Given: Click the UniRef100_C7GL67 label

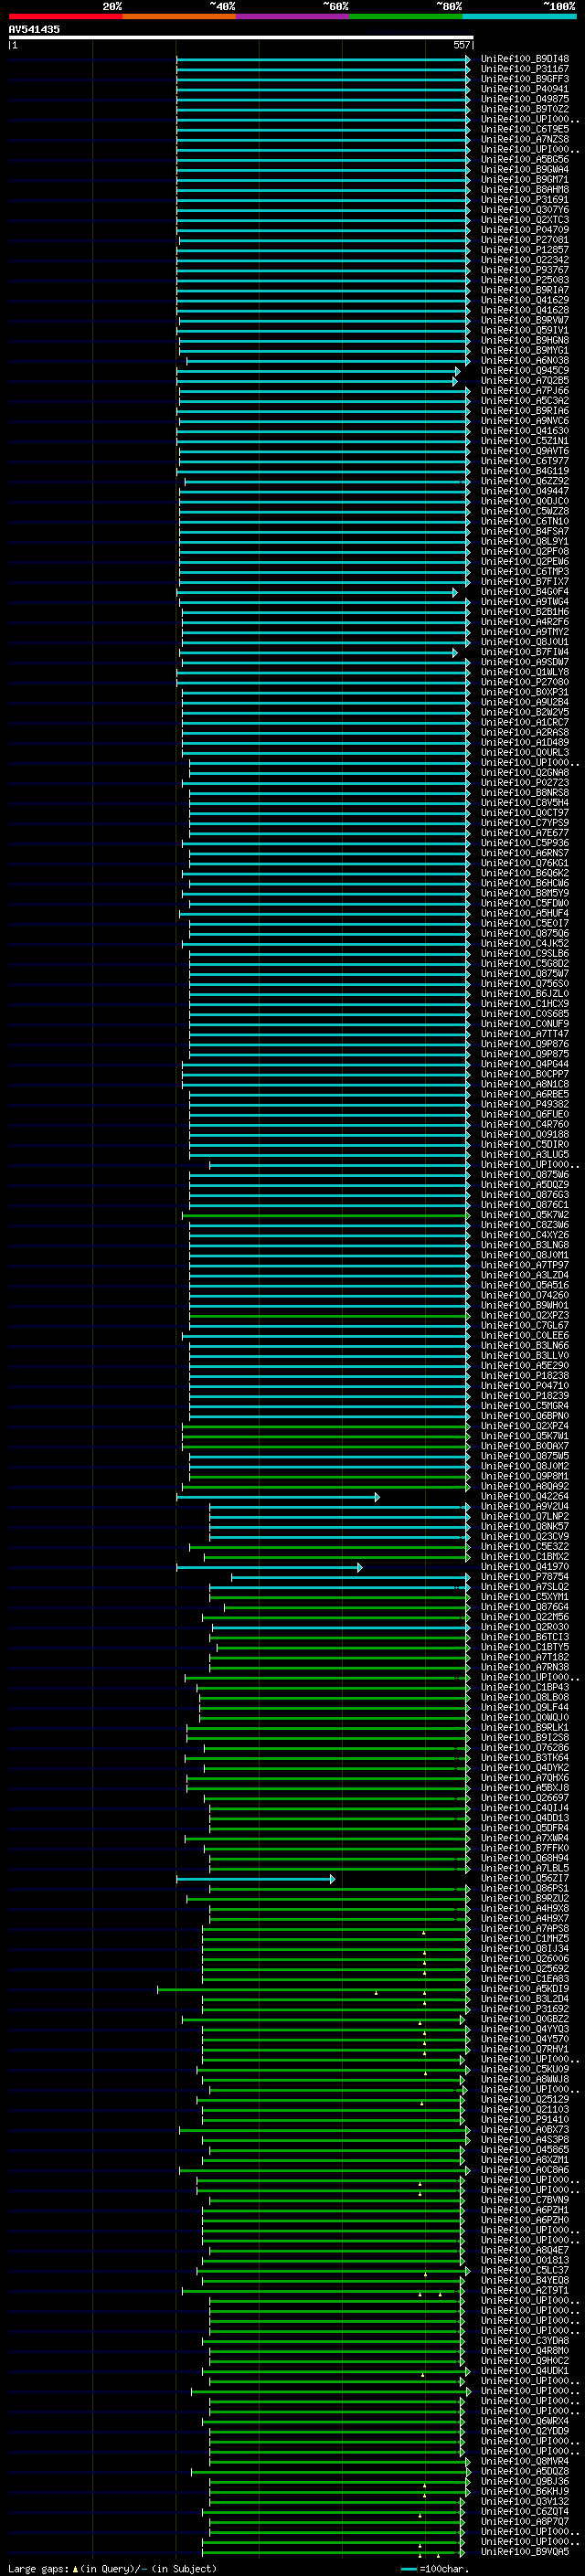Looking at the screenshot, I should tap(525, 1325).
